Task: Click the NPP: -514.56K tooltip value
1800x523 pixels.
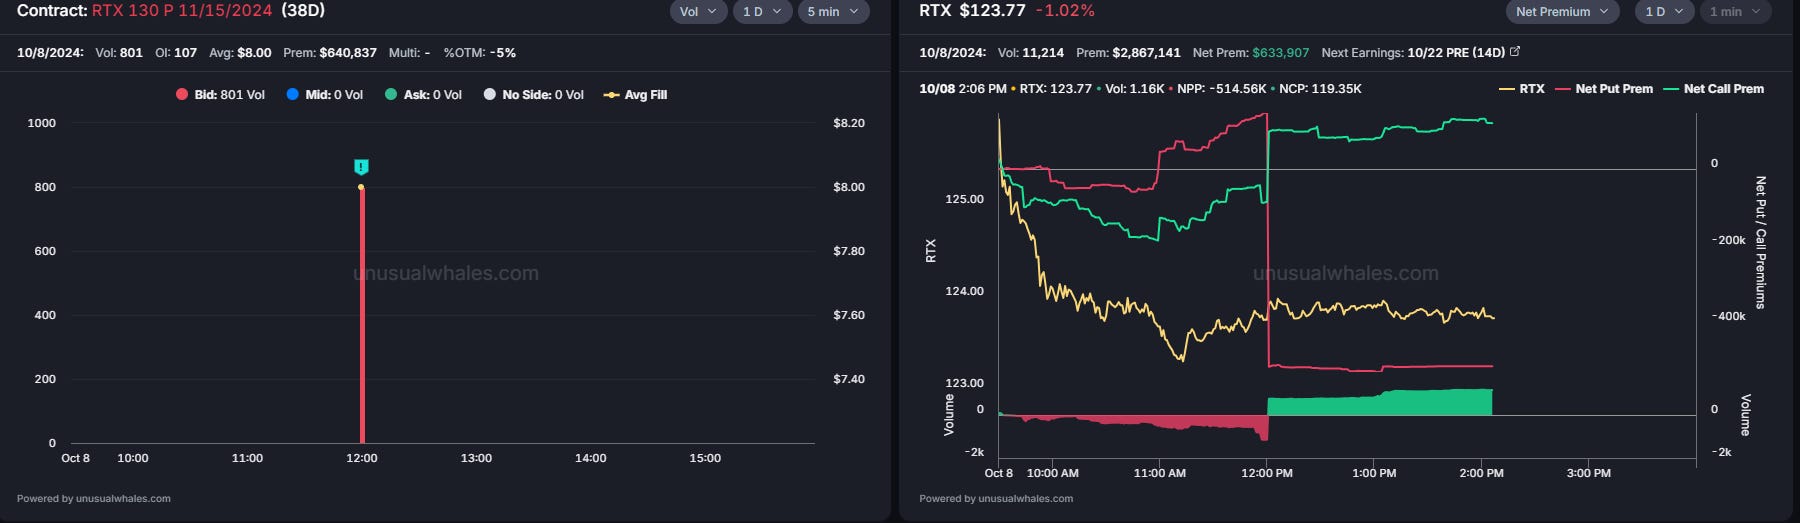Action: 1222,89
